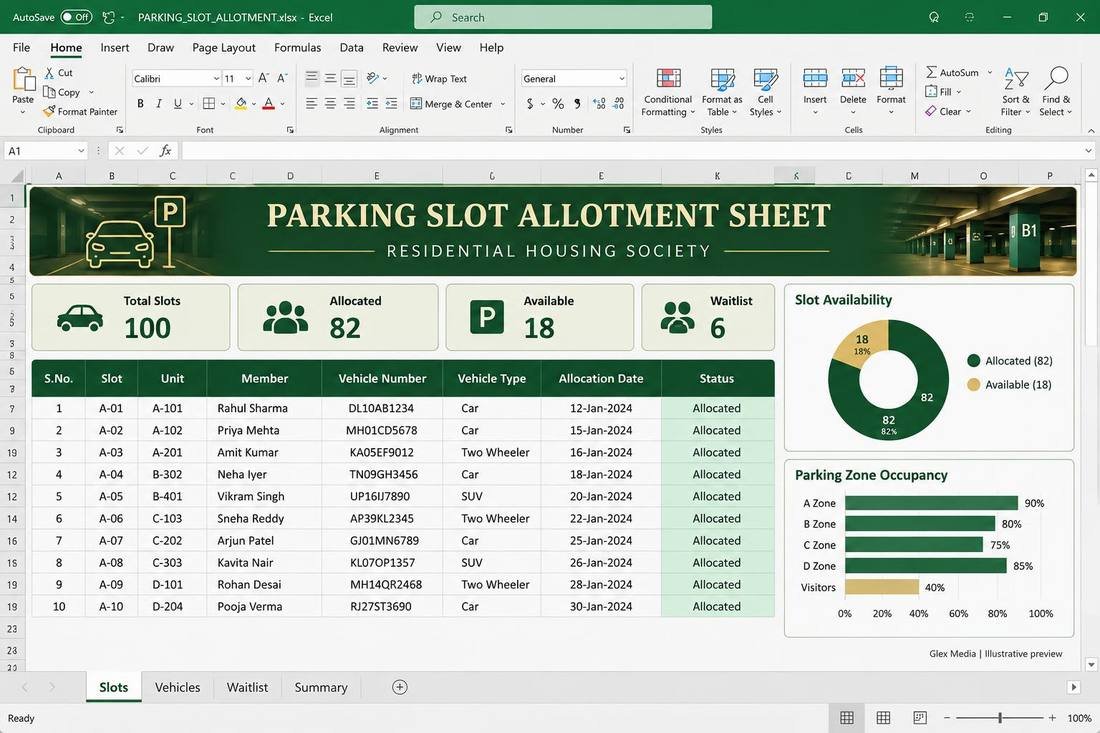
Task: Switch to the Insert ribbon tab
Action: 114,47
